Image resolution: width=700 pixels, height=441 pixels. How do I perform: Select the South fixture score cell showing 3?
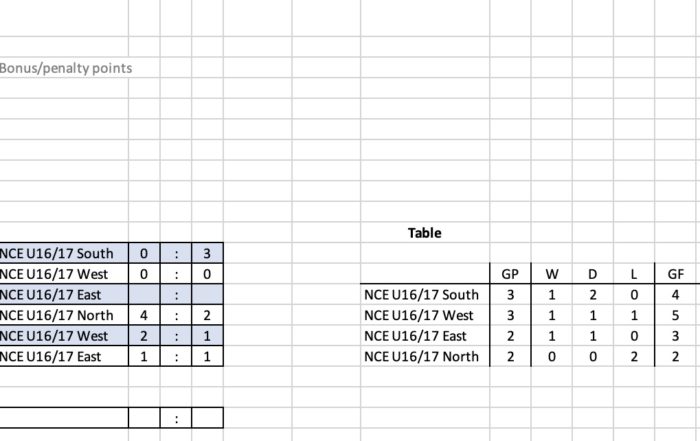tap(207, 253)
